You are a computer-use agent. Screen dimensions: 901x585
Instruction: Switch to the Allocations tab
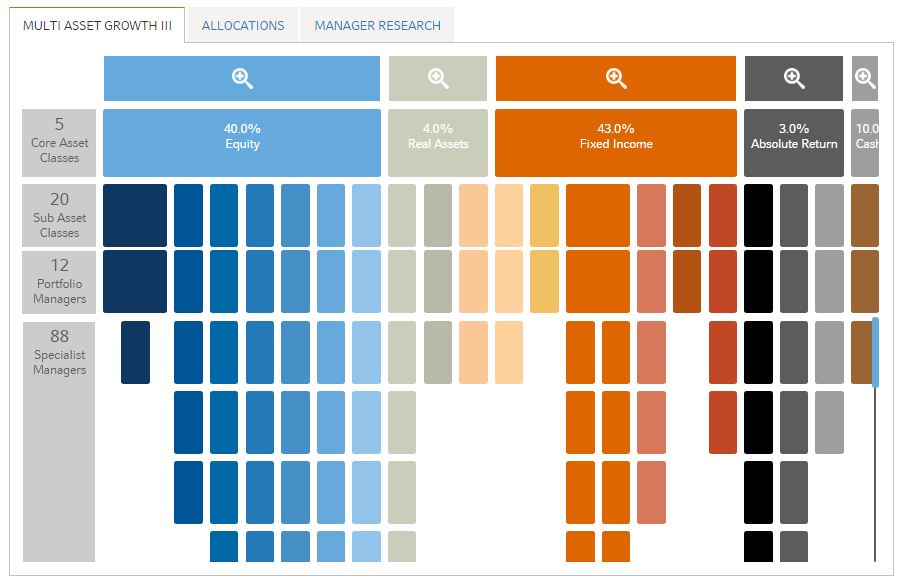click(x=243, y=26)
